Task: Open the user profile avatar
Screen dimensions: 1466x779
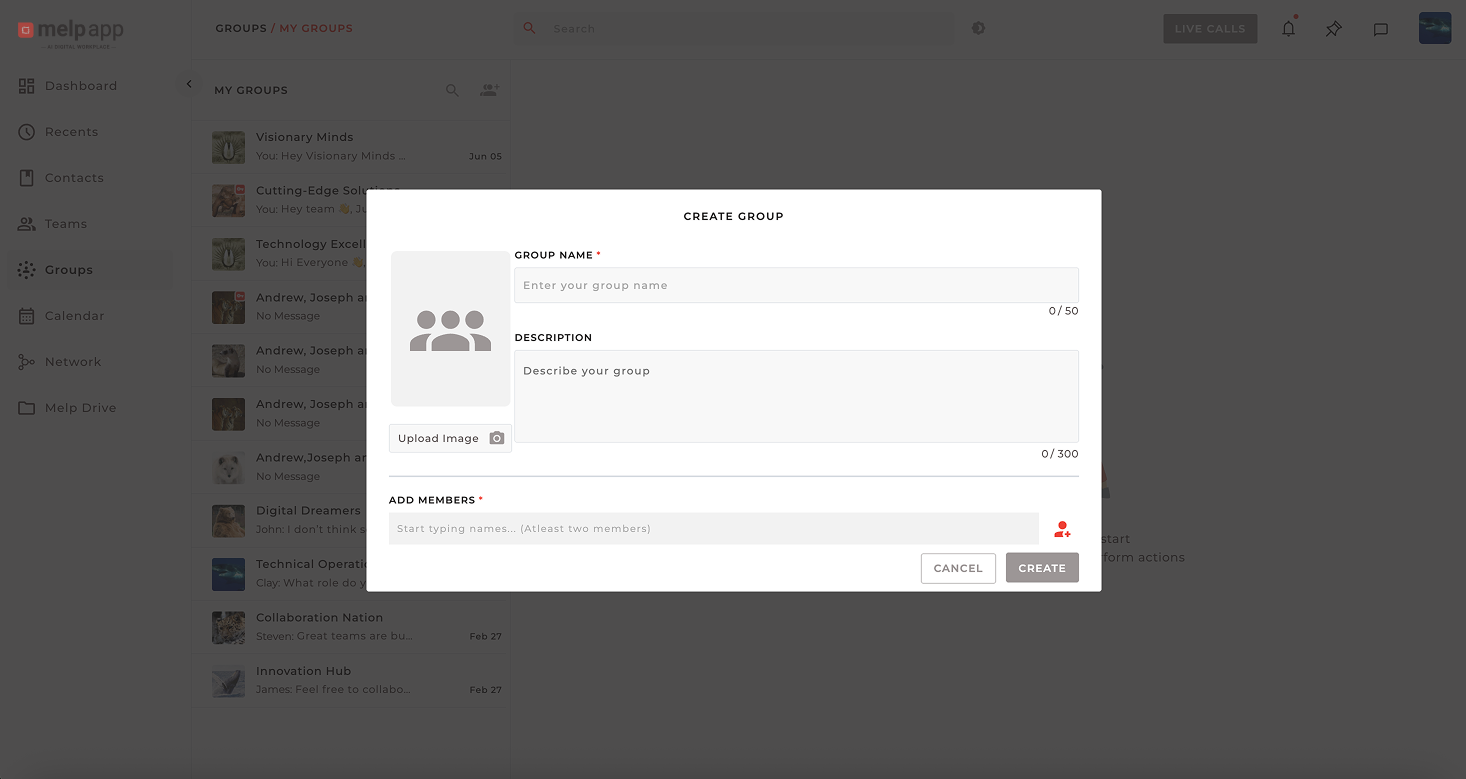Action: coord(1434,28)
